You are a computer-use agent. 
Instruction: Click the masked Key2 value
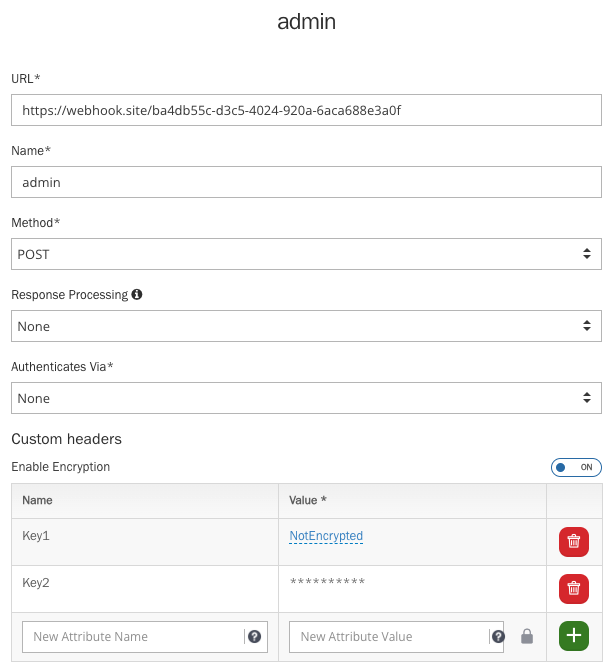tap(327, 583)
